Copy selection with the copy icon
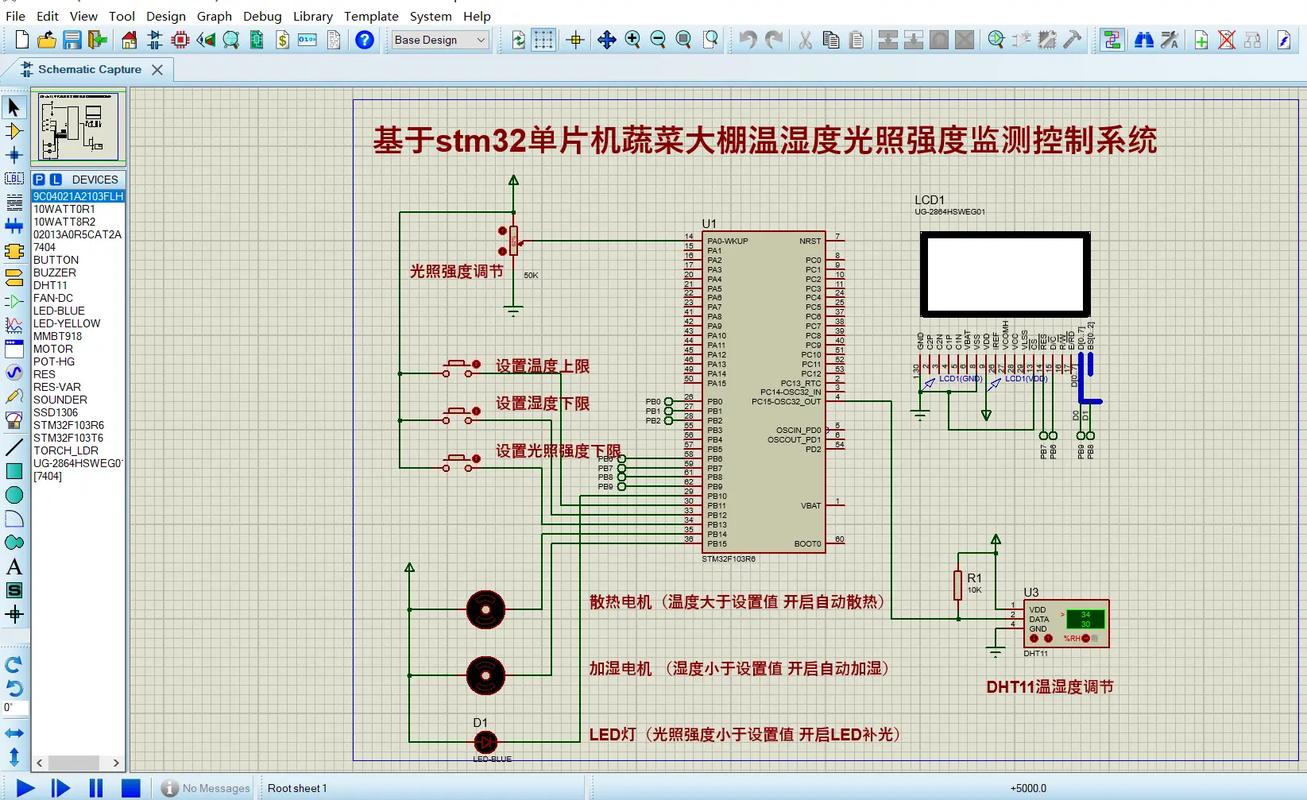Viewport: 1307px width, 800px height. pos(830,40)
